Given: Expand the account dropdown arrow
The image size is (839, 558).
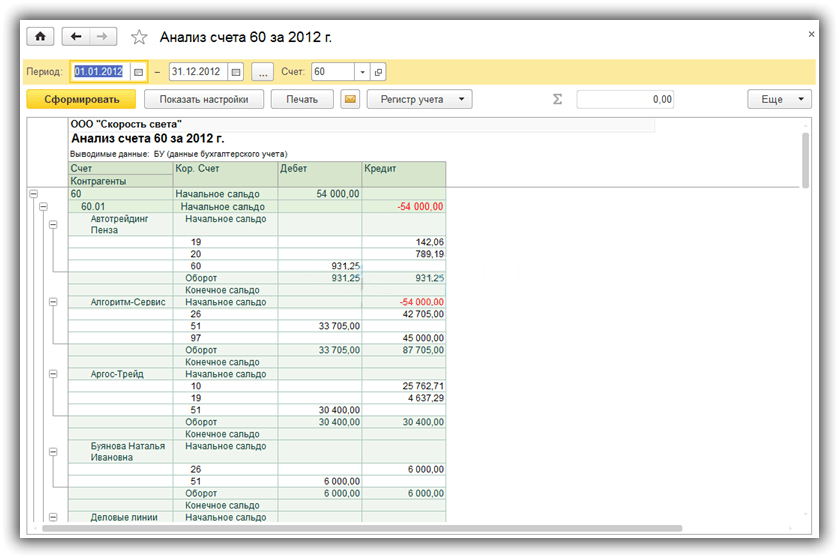Looking at the screenshot, I should [362, 72].
